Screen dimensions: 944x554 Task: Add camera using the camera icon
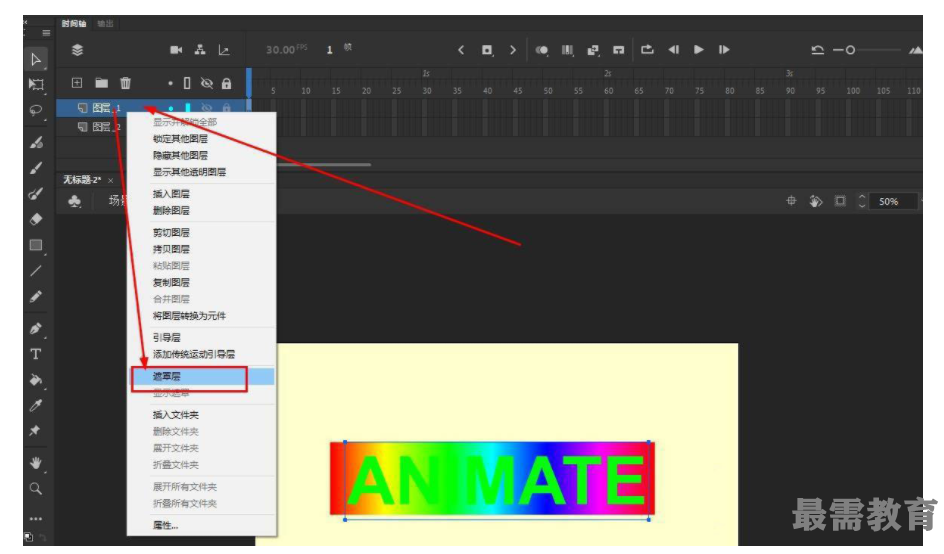coord(176,50)
